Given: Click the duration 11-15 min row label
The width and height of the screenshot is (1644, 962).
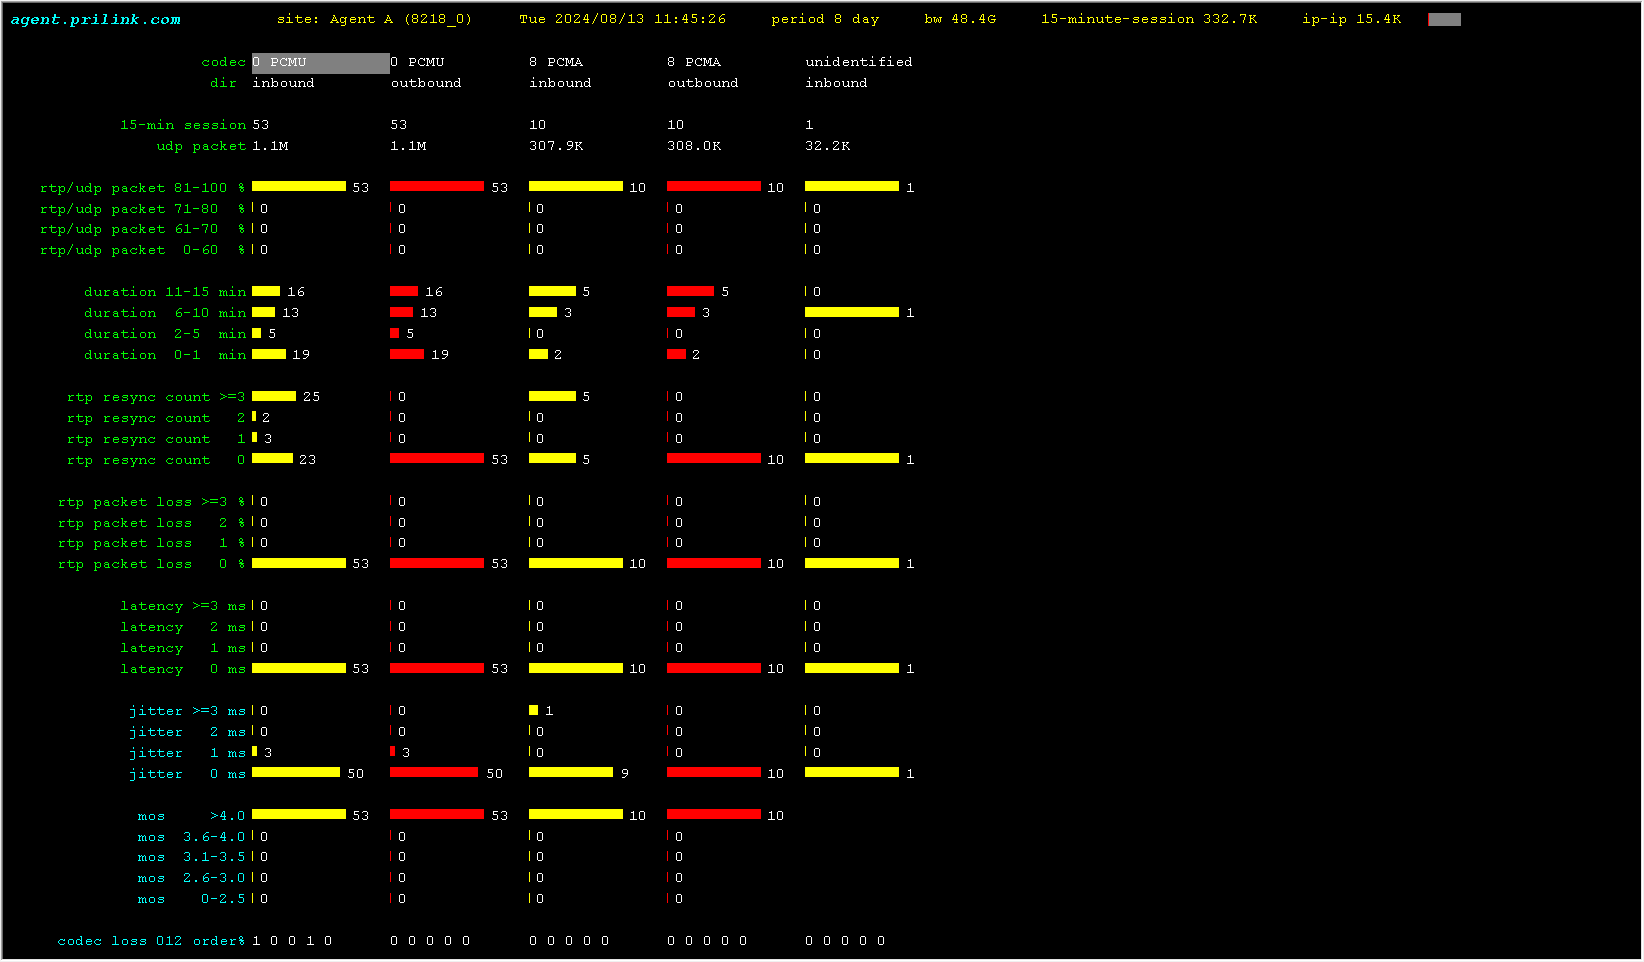Looking at the screenshot, I should (165, 292).
